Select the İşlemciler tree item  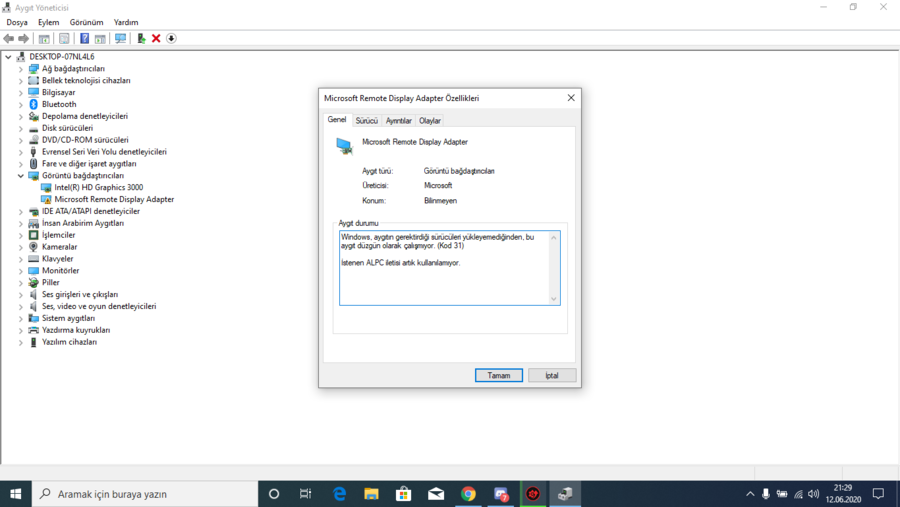point(59,235)
